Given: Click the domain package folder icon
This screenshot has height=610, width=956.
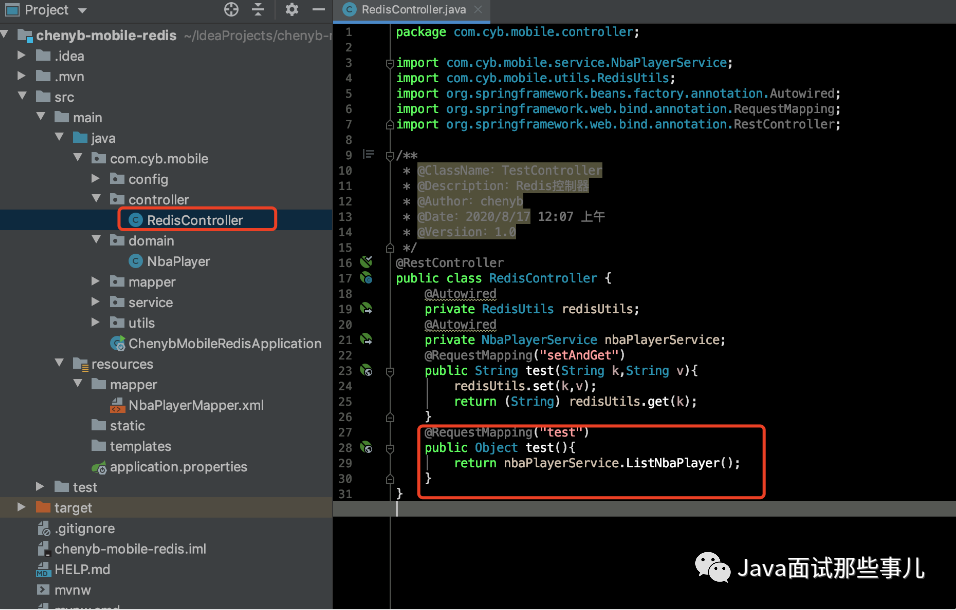Looking at the screenshot, I should point(117,240).
